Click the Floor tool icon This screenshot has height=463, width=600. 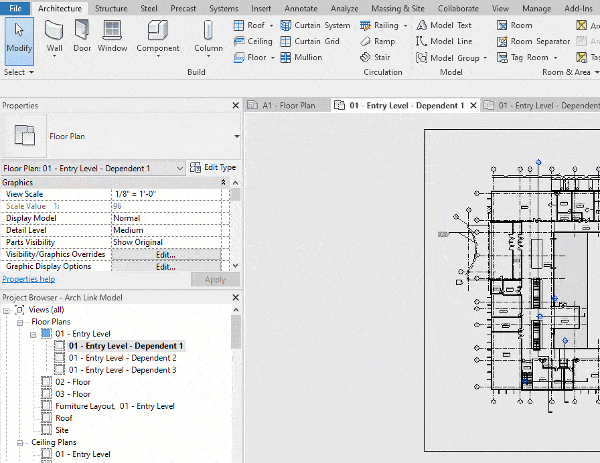(239, 57)
